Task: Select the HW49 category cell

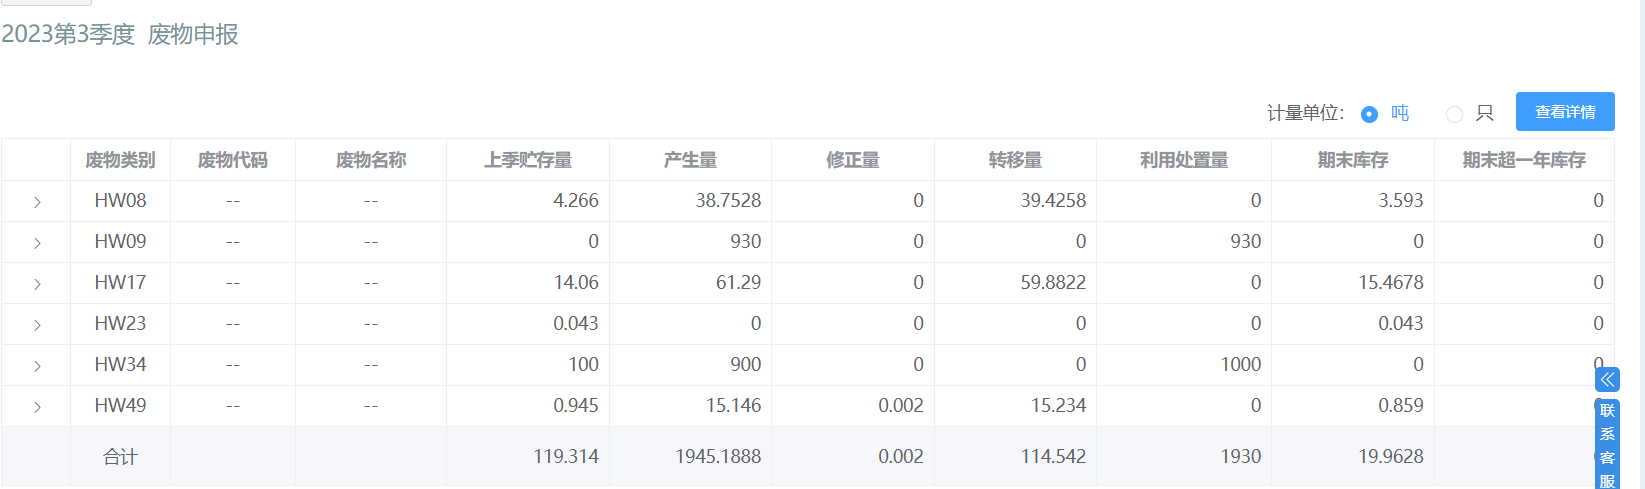Action: (120, 406)
